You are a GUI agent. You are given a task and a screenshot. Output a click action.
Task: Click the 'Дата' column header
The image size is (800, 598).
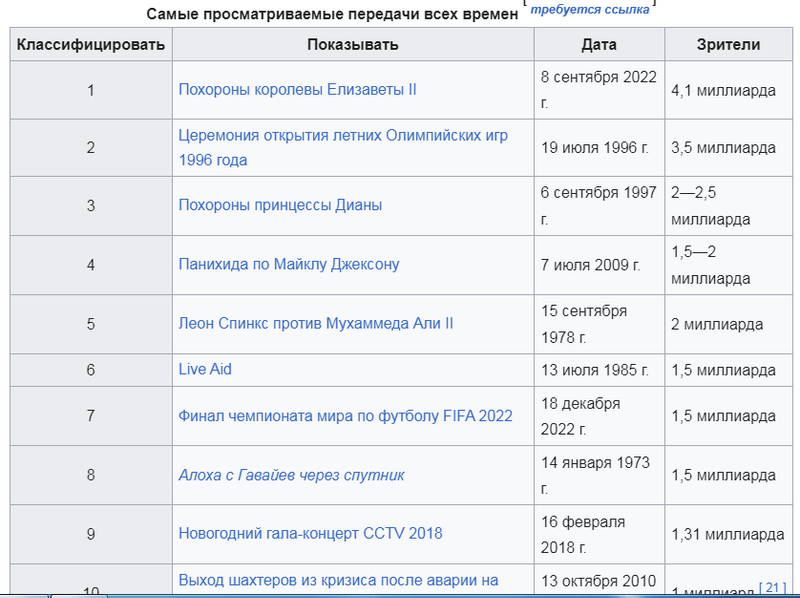pyautogui.click(x=599, y=44)
